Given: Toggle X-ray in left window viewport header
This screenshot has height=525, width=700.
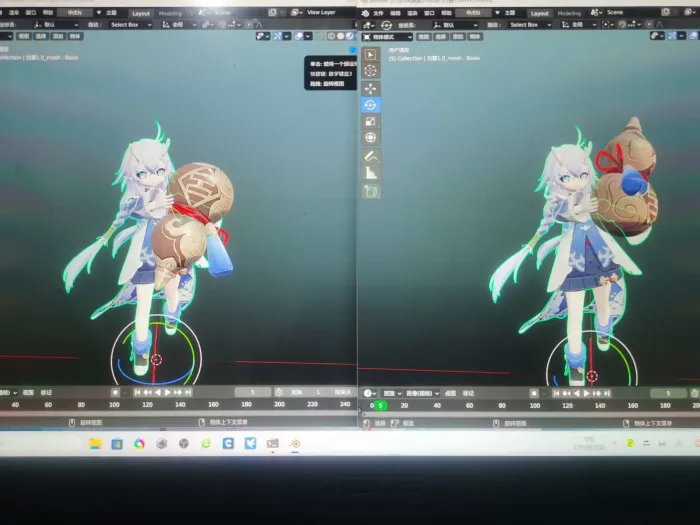Looking at the screenshot, I should [320, 36].
